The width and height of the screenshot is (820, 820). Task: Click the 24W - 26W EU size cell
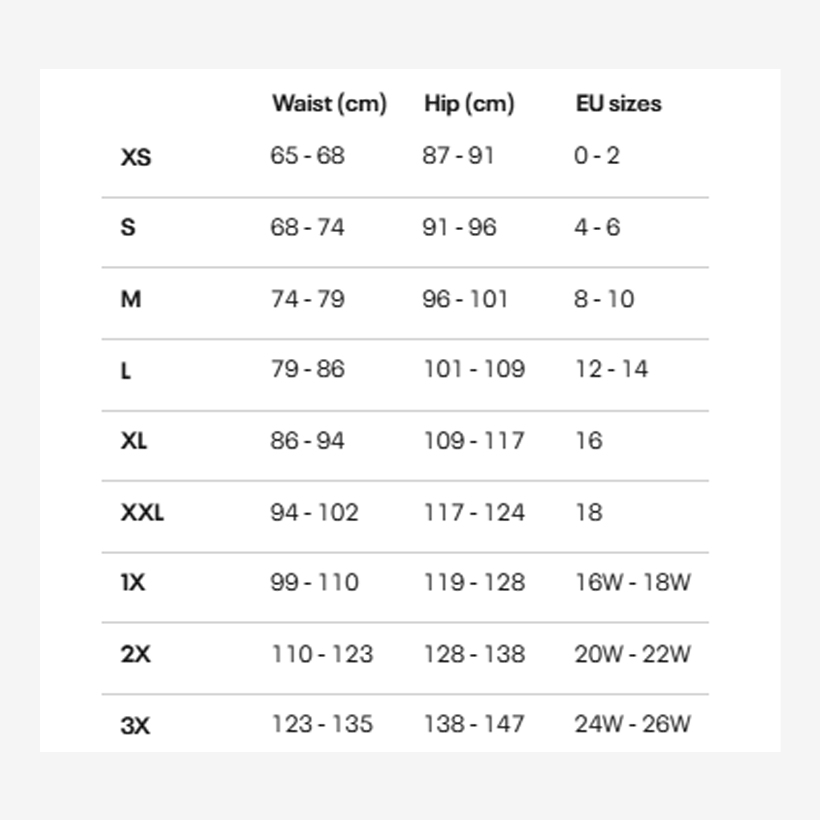click(632, 724)
